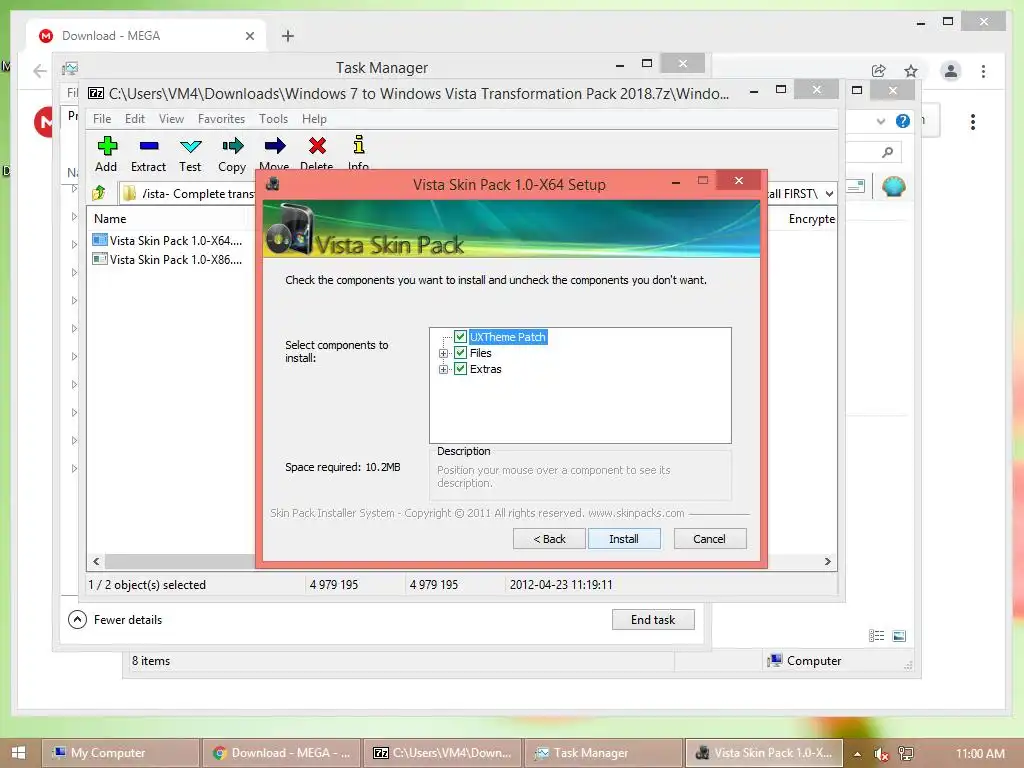Bookmark the page with the star icon

pyautogui.click(x=911, y=71)
